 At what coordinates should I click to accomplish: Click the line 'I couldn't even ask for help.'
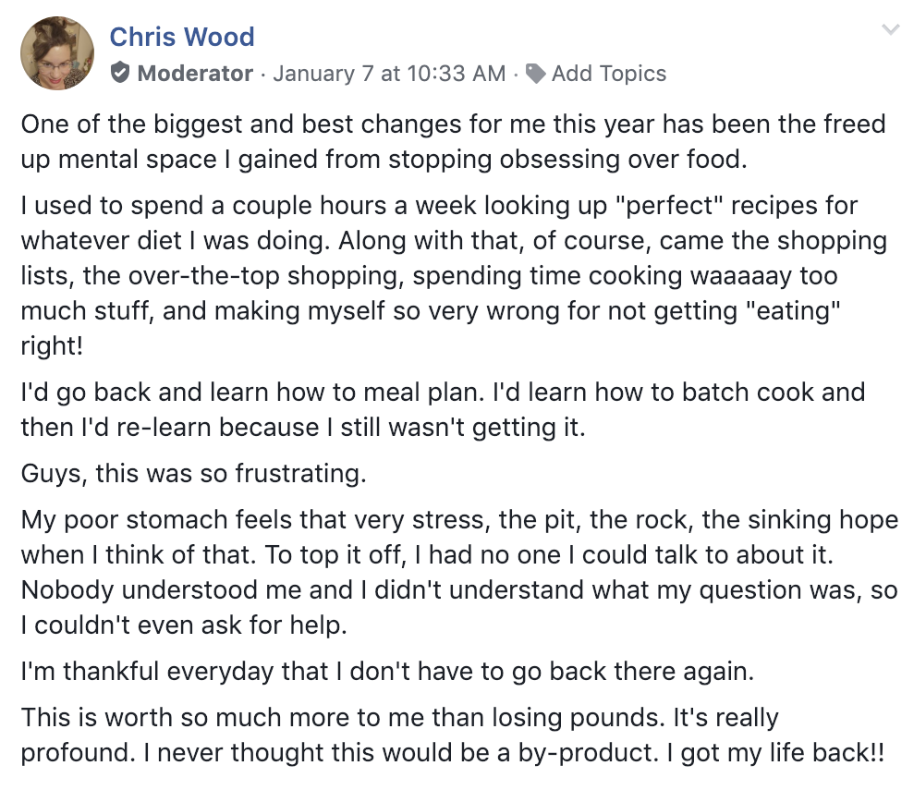(184, 625)
